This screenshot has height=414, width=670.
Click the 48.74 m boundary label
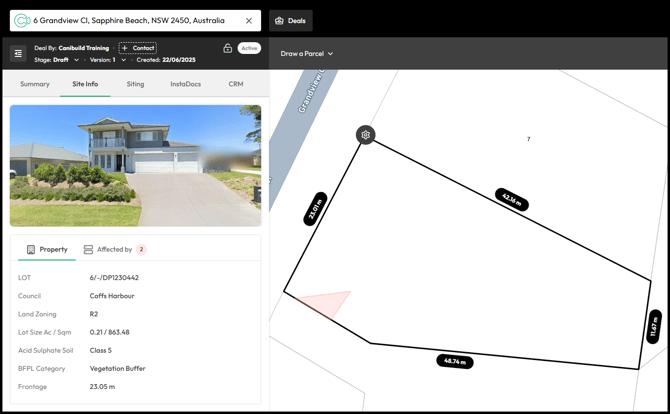click(454, 361)
